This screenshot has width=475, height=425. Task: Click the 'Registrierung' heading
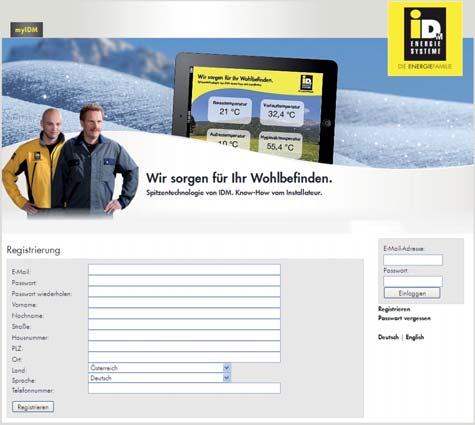pyautogui.click(x=33, y=250)
